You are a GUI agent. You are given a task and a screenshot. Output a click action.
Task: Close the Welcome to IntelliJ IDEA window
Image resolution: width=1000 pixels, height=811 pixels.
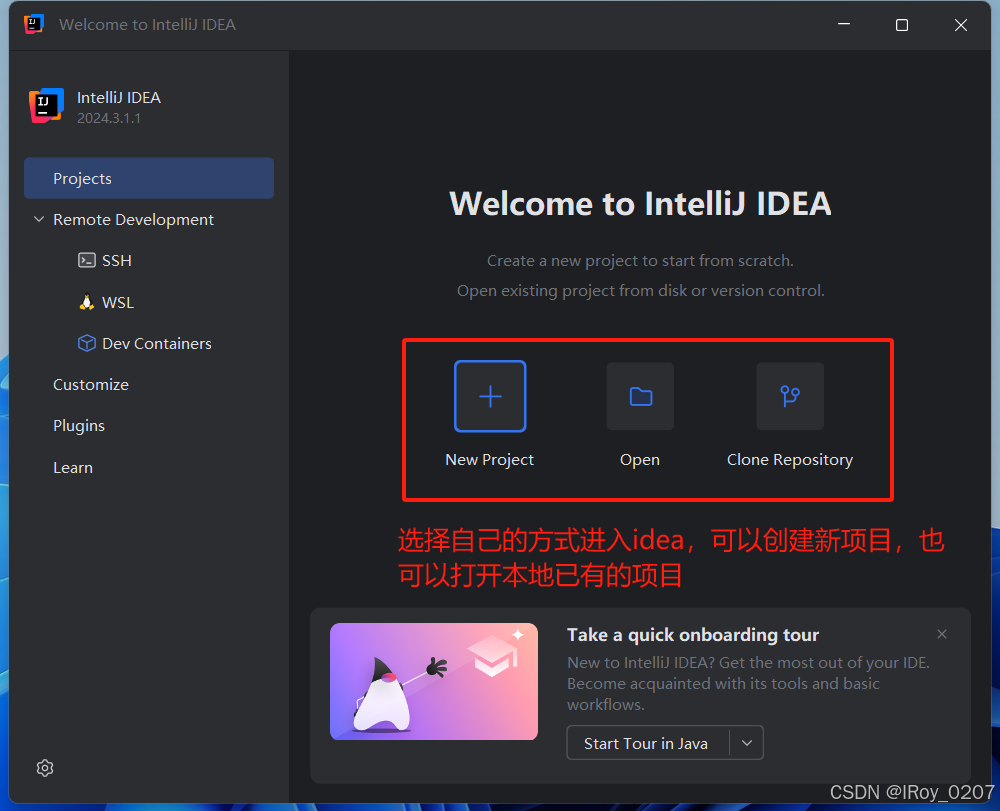point(960,24)
